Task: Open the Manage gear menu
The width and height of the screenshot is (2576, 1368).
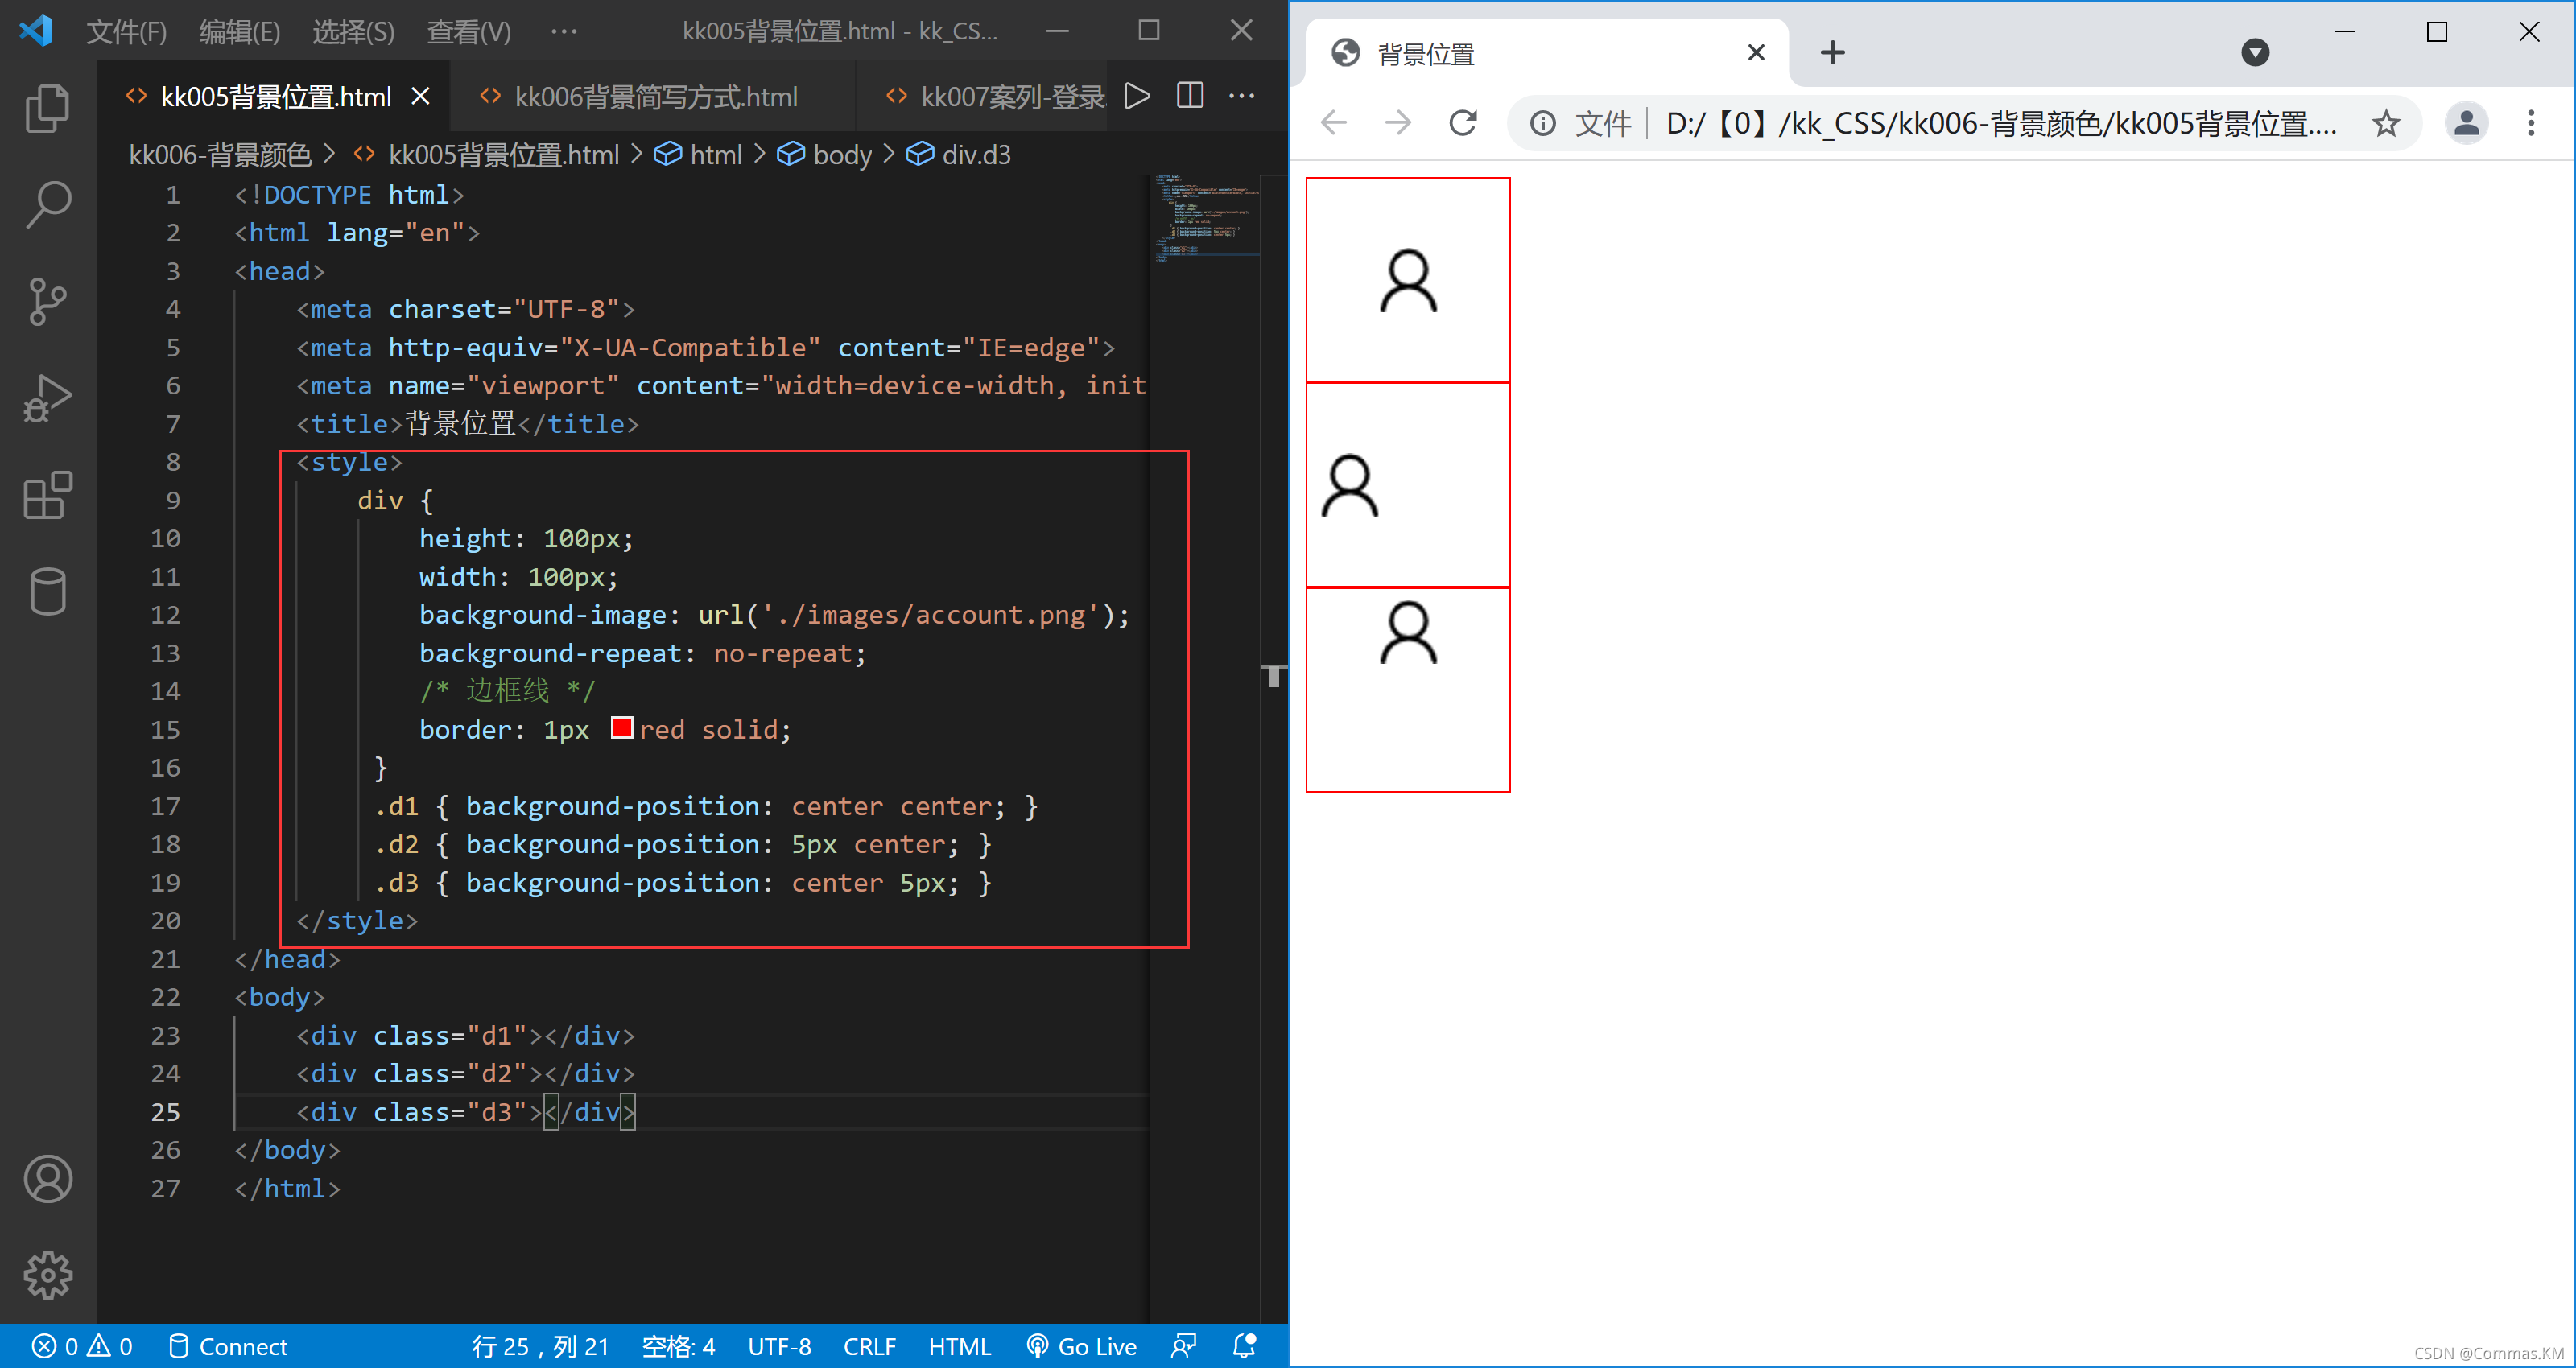Action: (47, 1275)
